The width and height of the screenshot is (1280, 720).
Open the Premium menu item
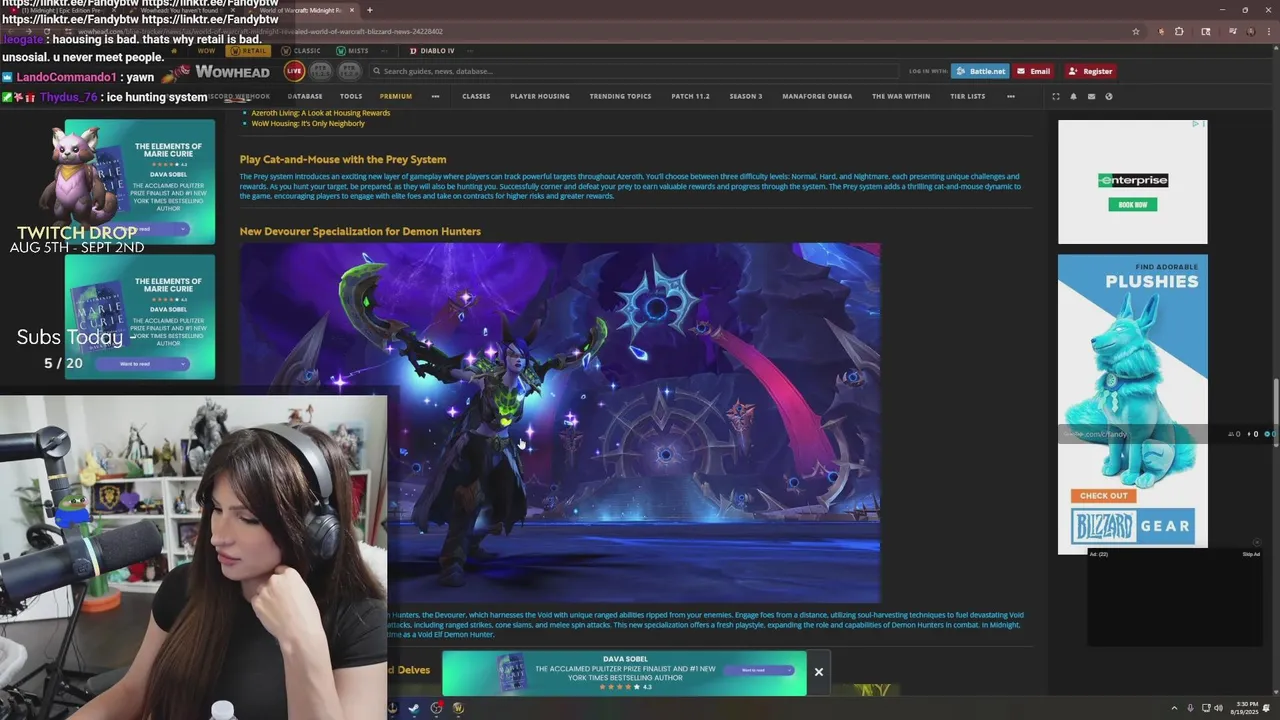(395, 96)
